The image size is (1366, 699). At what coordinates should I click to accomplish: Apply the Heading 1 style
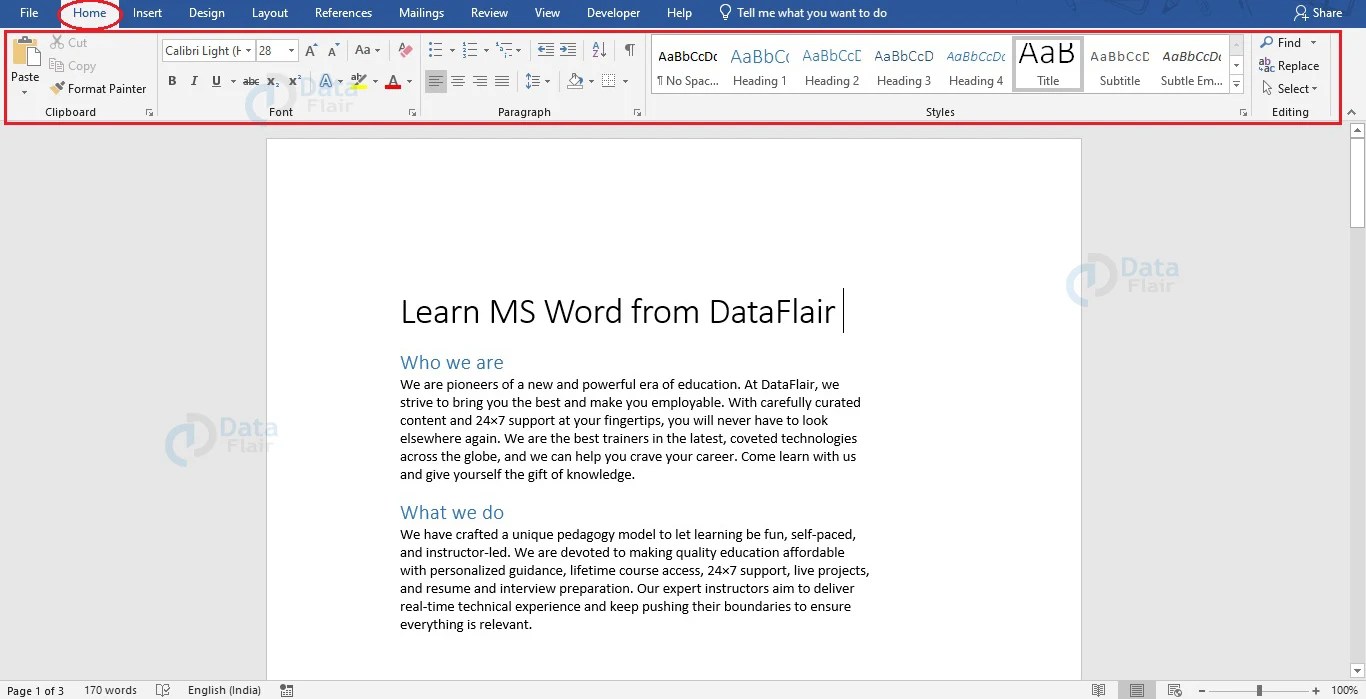[759, 64]
